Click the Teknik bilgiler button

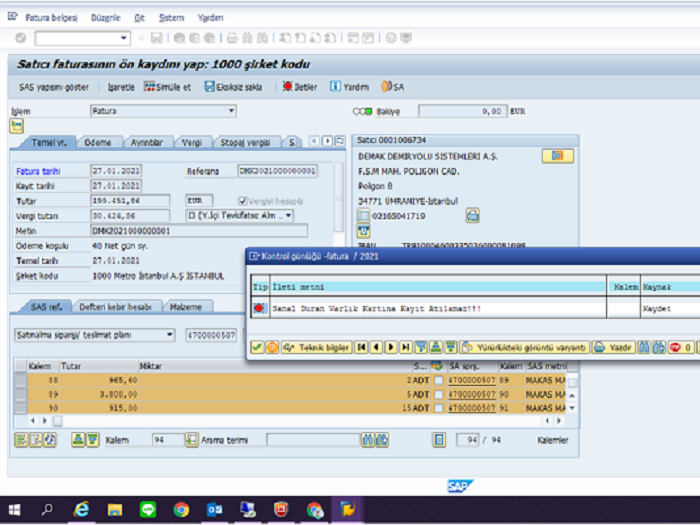pyautogui.click(x=317, y=347)
